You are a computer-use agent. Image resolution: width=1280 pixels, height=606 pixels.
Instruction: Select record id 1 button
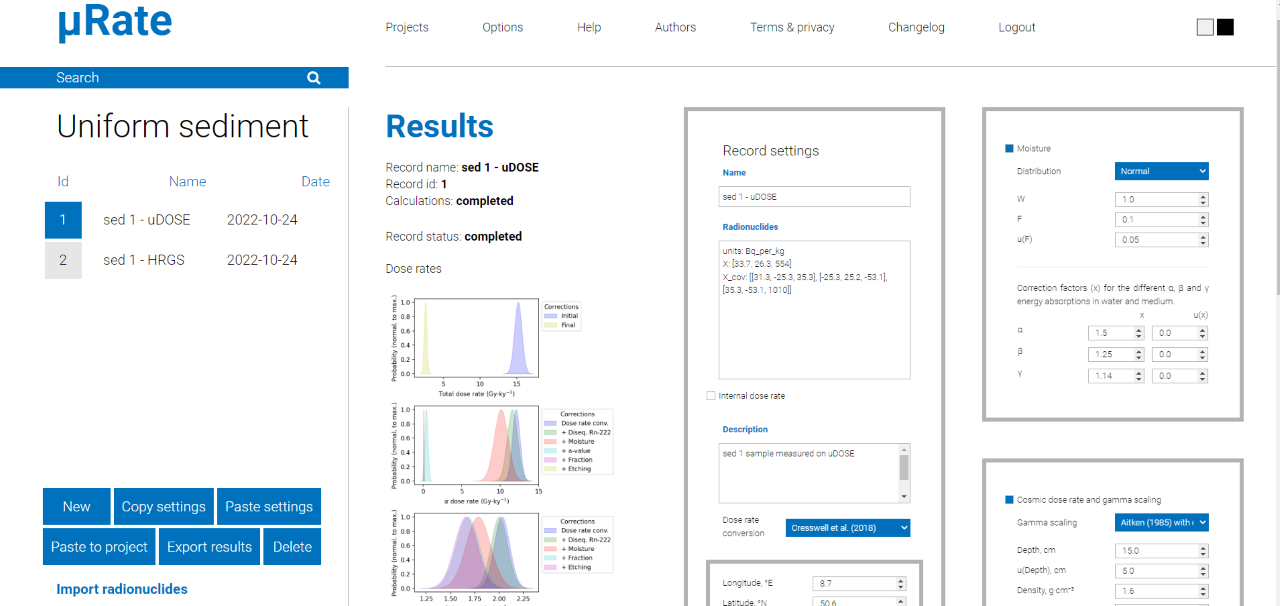pyautogui.click(x=63, y=220)
